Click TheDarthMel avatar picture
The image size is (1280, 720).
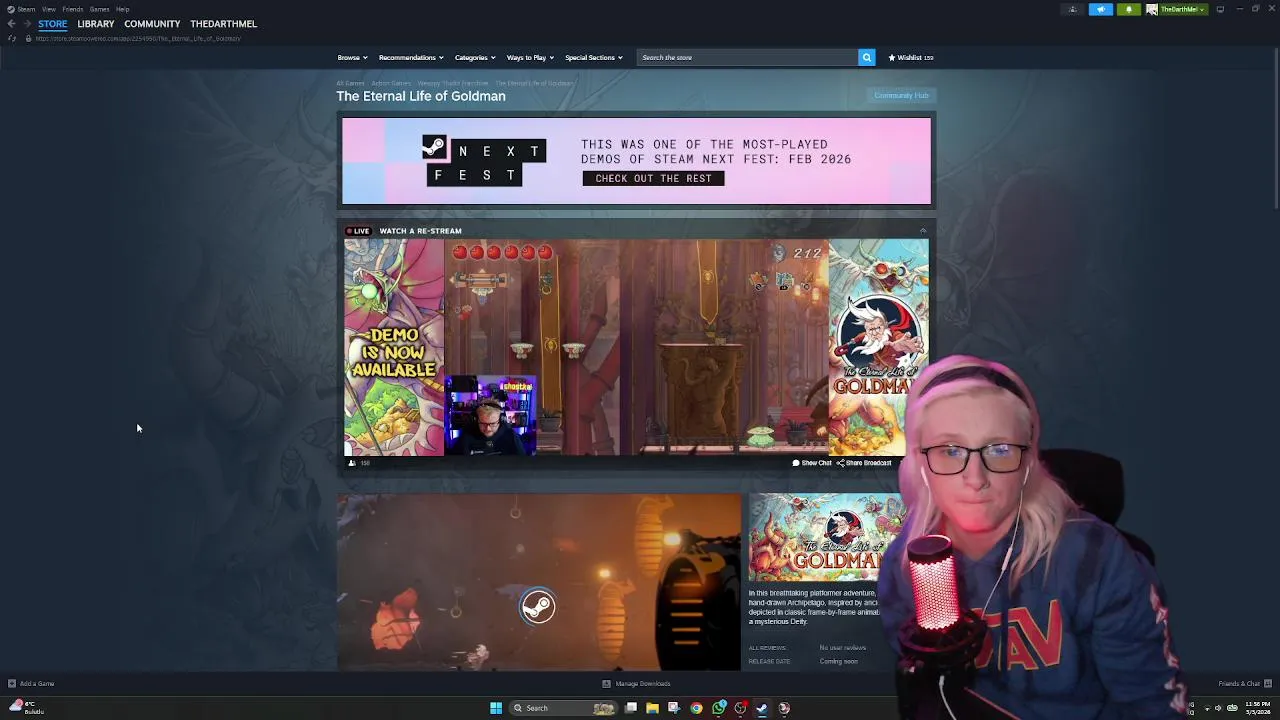coord(1152,9)
